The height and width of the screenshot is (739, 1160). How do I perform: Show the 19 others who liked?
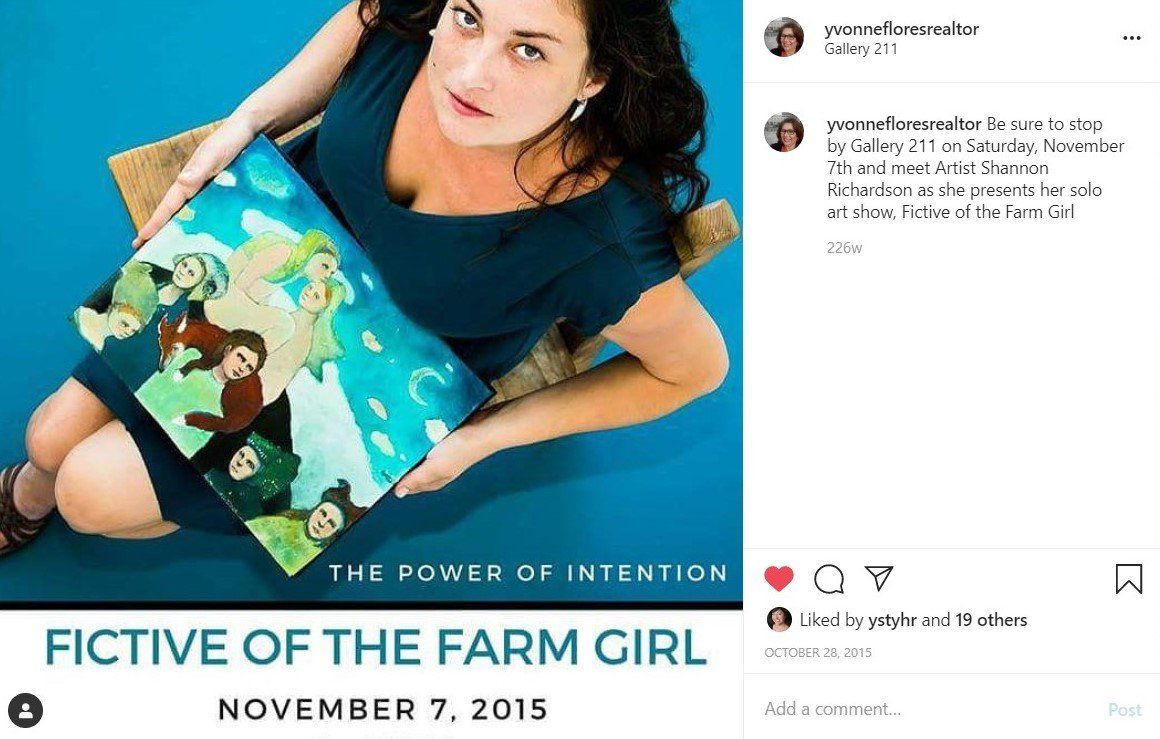pos(991,620)
